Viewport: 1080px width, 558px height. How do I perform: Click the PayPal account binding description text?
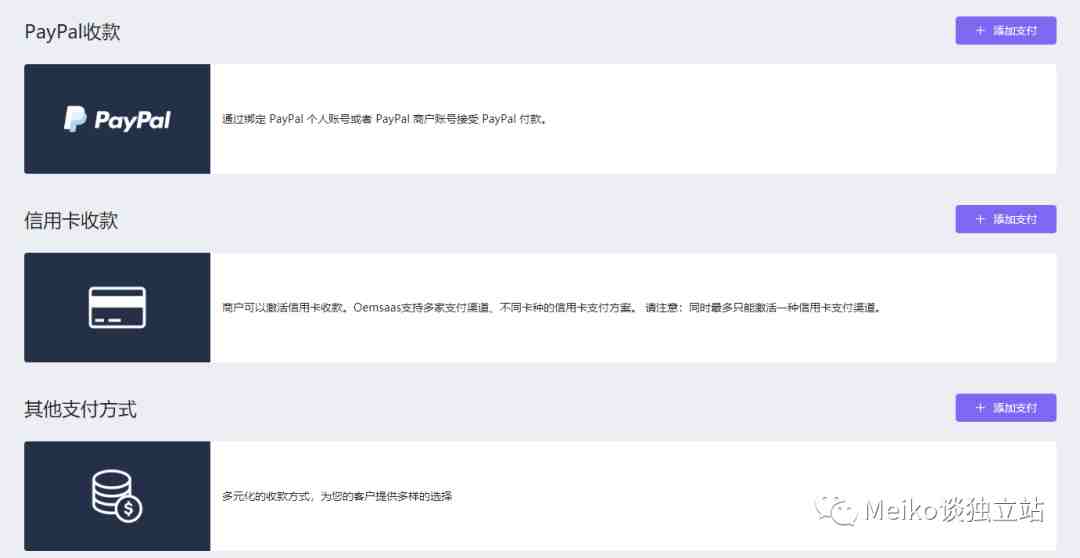point(384,119)
